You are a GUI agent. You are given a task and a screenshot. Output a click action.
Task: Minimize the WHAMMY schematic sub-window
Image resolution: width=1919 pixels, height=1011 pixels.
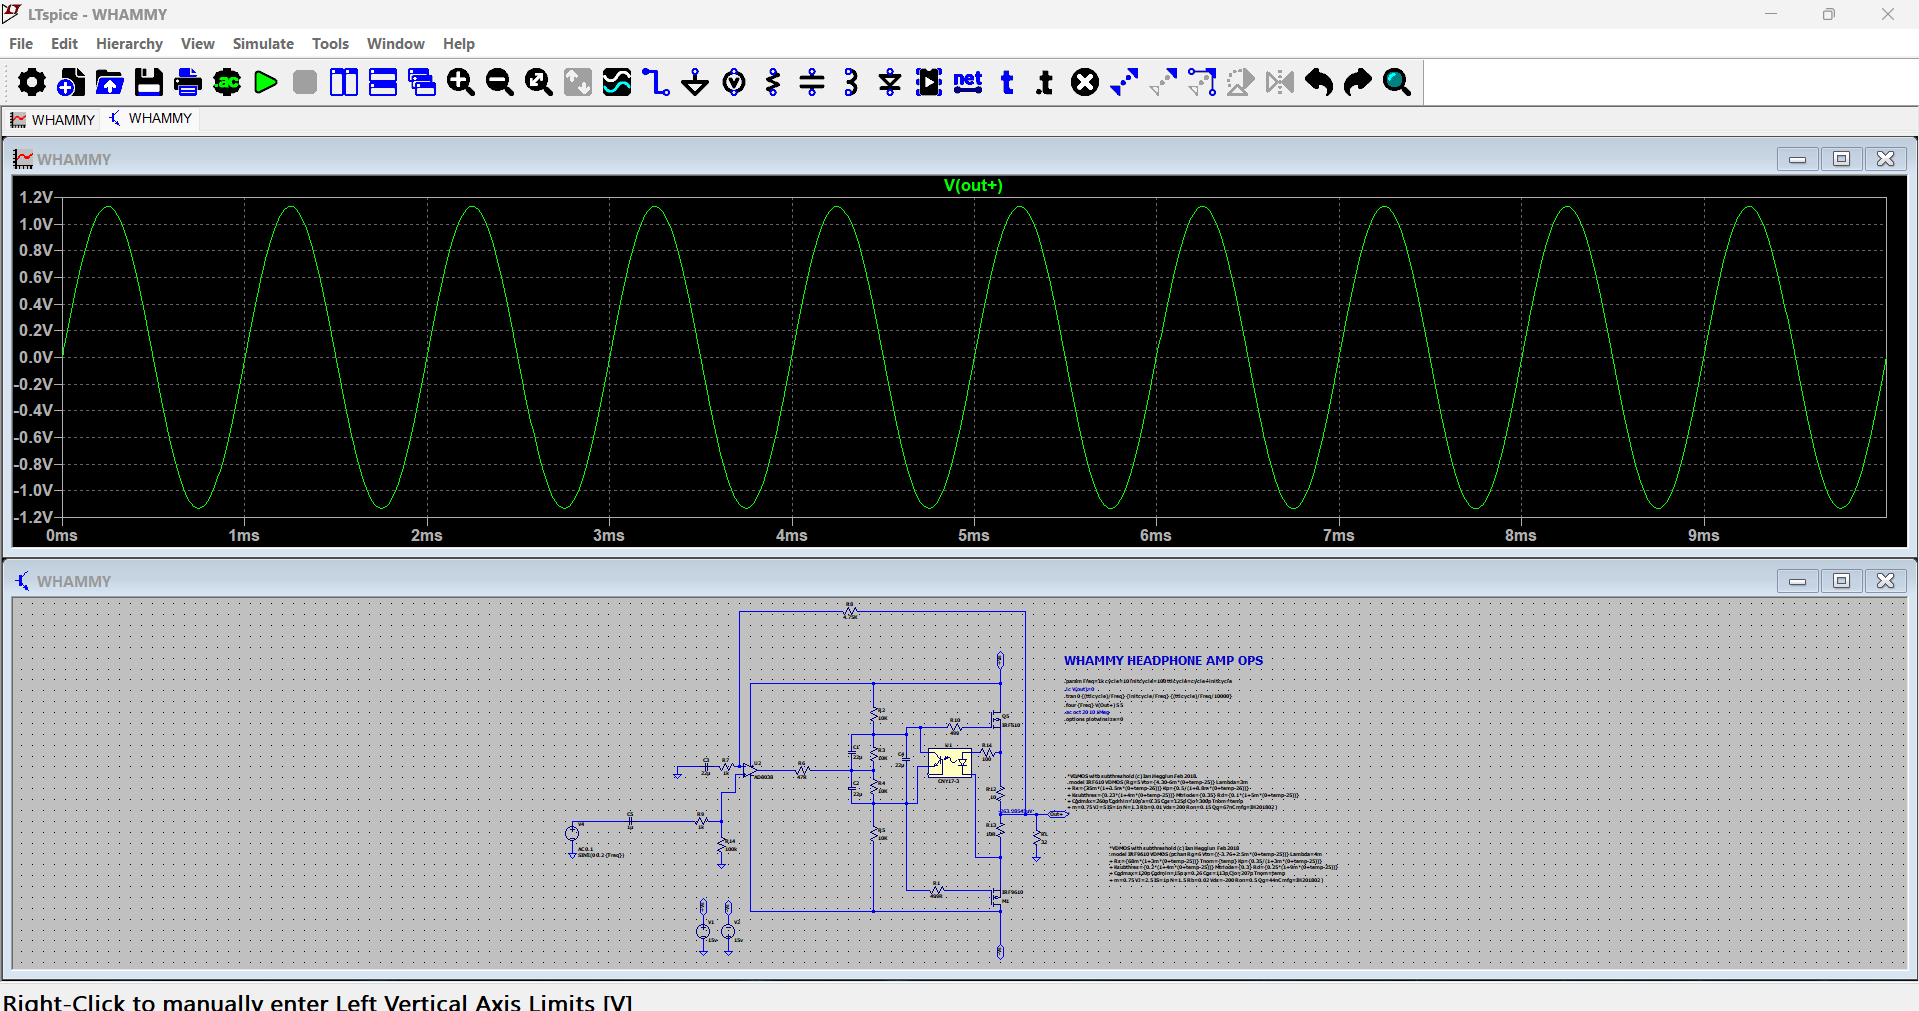click(x=1797, y=581)
